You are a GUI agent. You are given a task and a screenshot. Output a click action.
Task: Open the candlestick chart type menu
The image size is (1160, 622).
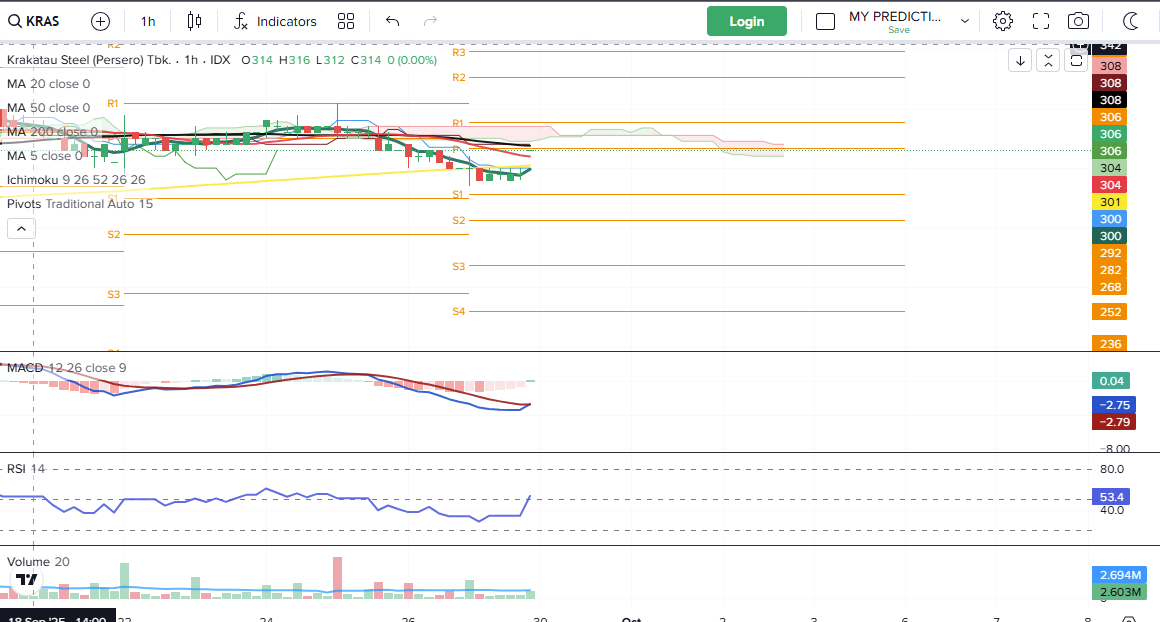(x=194, y=21)
